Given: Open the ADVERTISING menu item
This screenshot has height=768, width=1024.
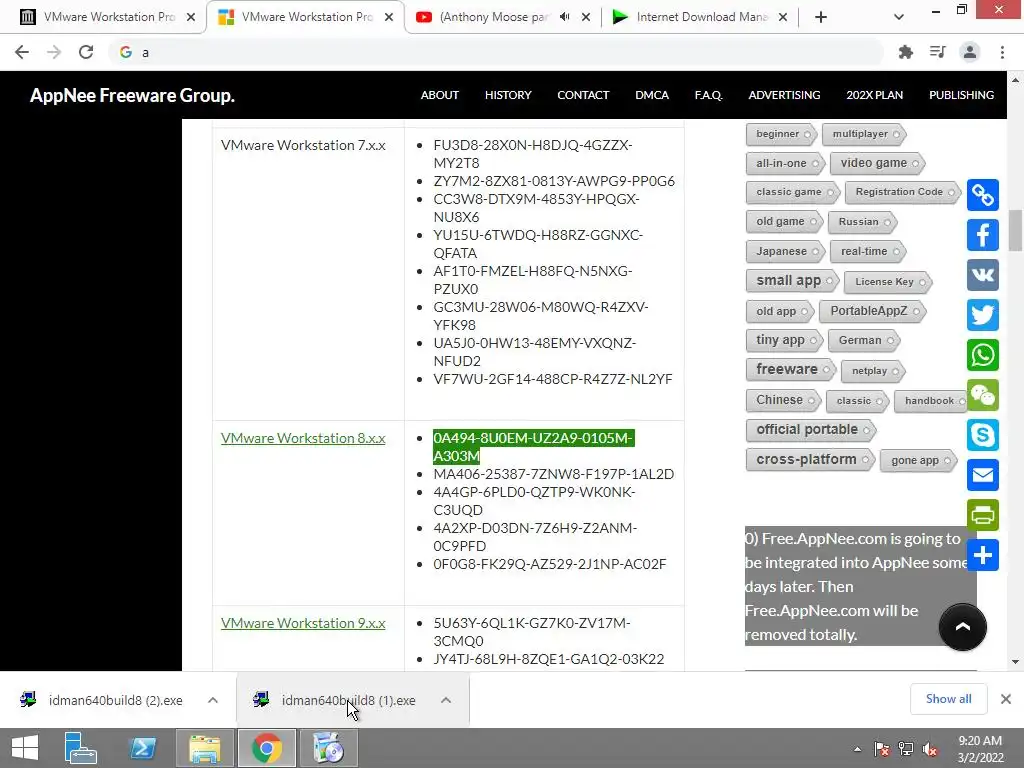Looking at the screenshot, I should (x=784, y=95).
